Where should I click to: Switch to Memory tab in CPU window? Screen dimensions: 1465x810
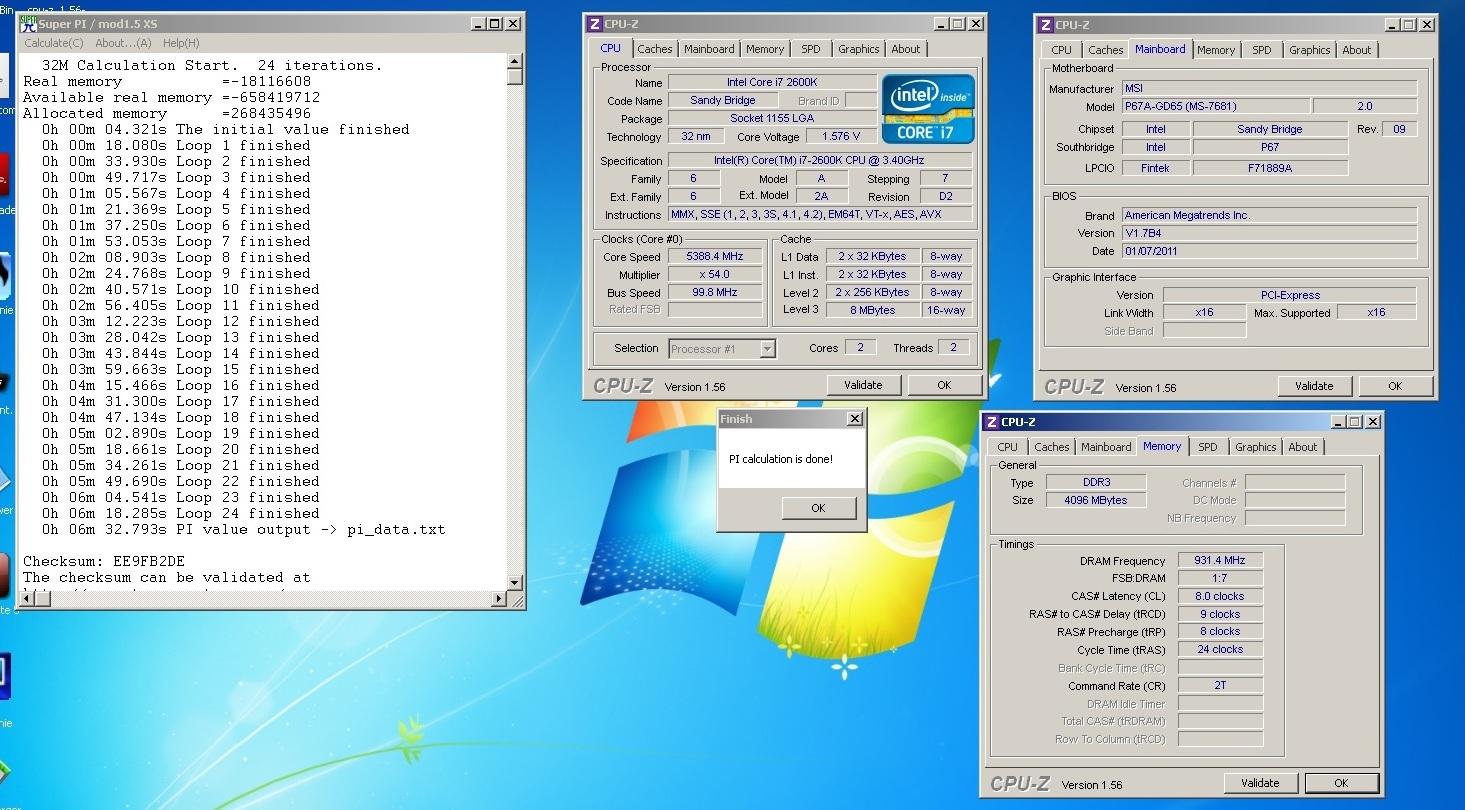(765, 49)
